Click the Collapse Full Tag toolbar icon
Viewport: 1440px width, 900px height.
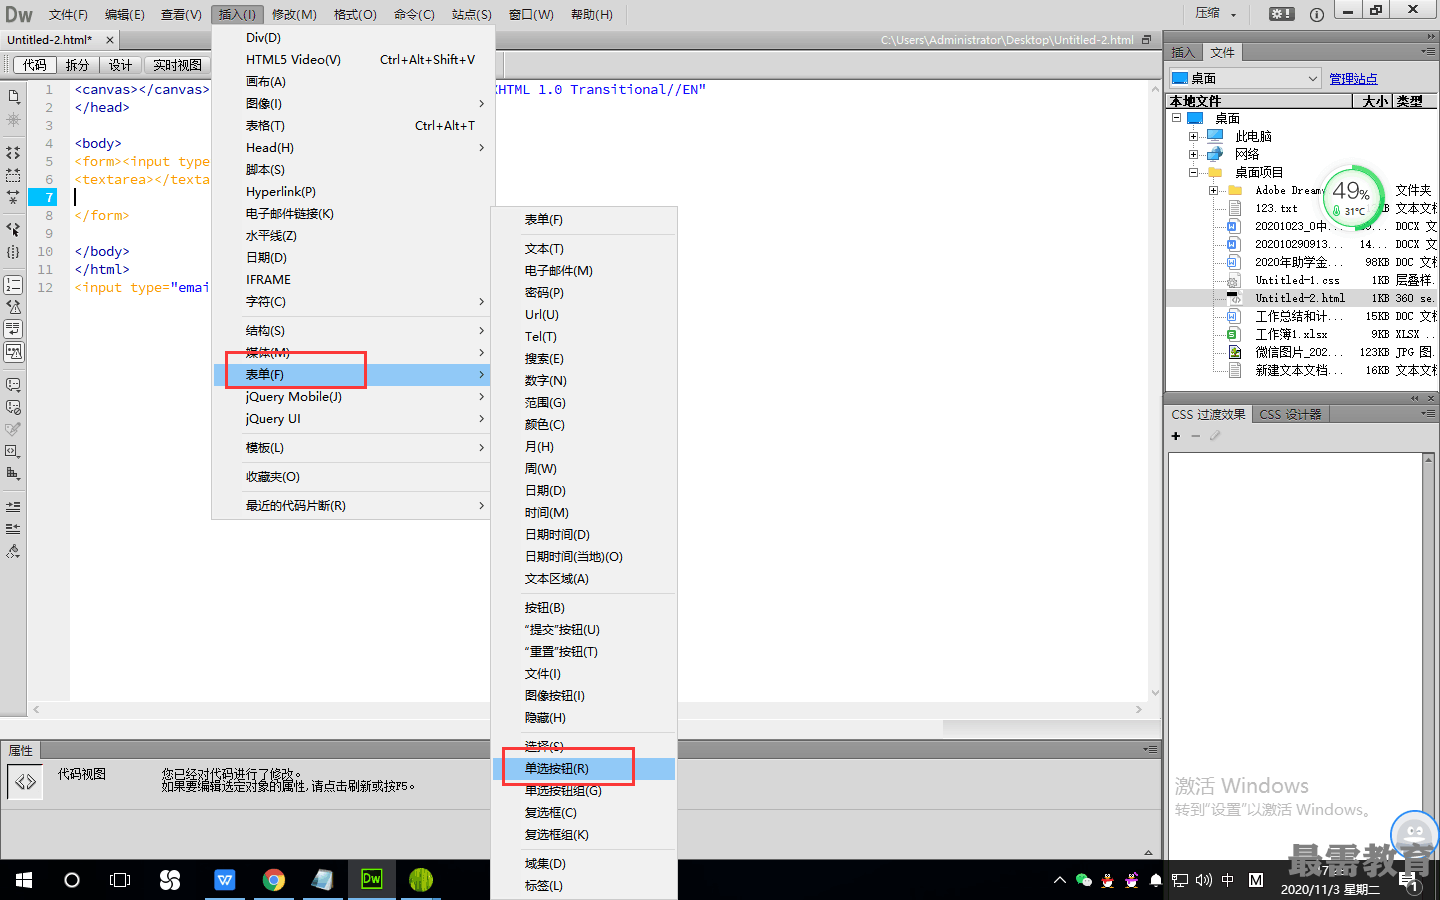click(13, 153)
